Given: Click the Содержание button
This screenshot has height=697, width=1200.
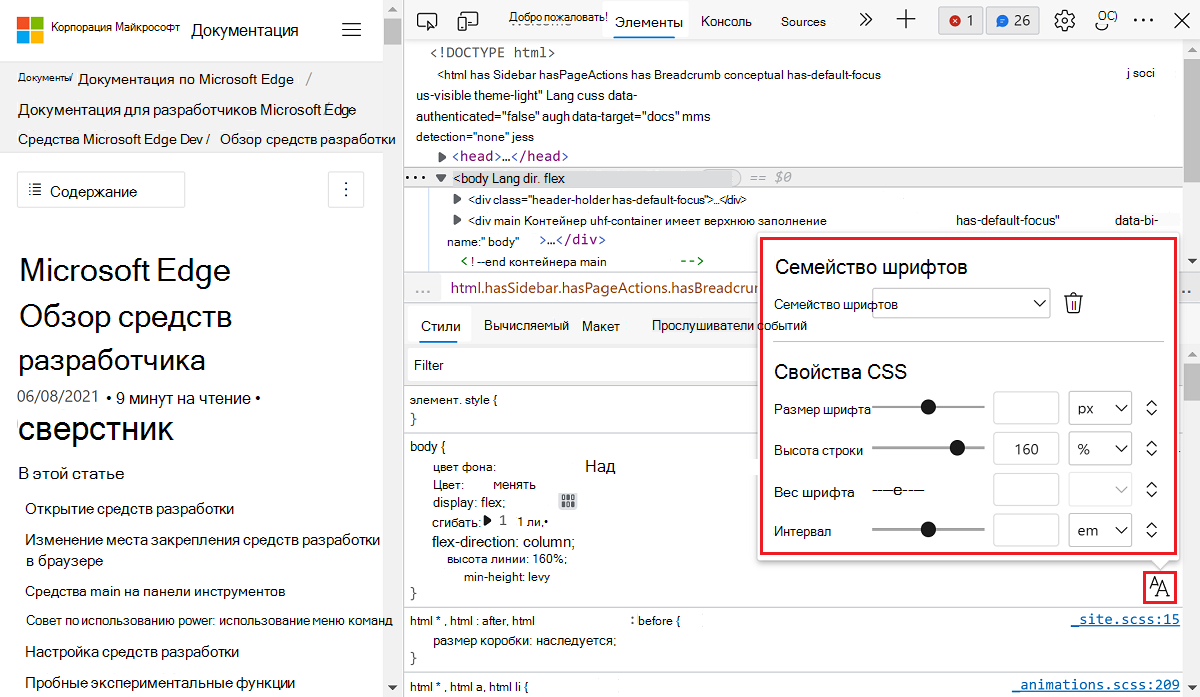Looking at the screenshot, I should [100, 189].
